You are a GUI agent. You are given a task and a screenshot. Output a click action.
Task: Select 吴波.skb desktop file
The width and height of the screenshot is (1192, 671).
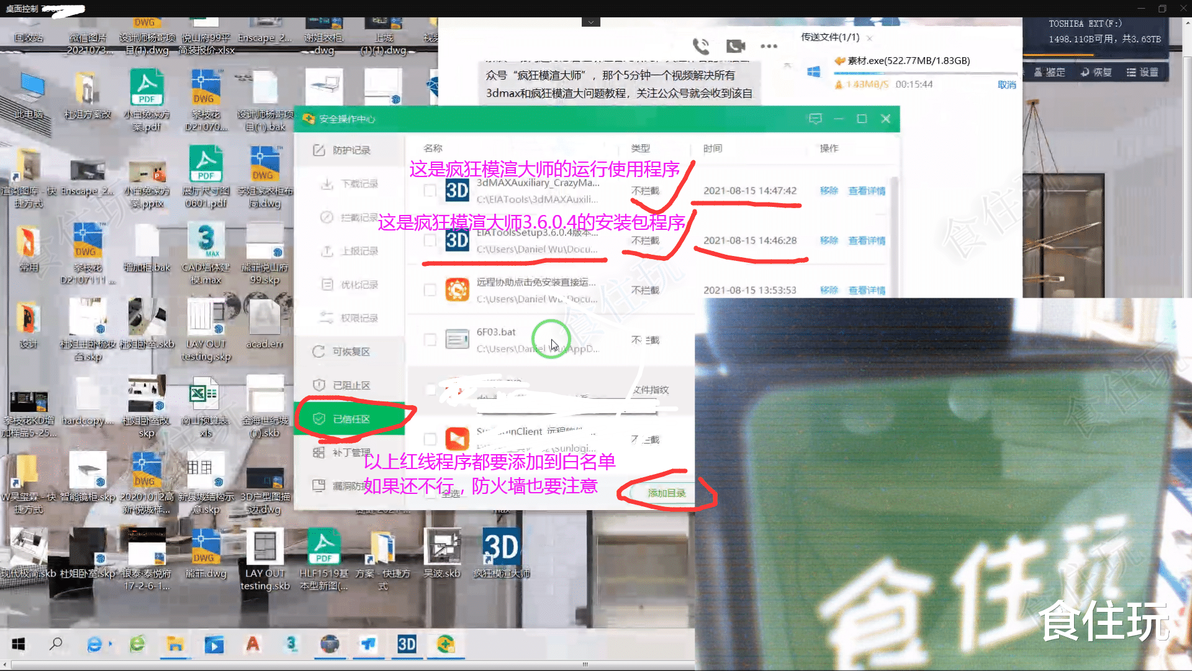pos(442,553)
